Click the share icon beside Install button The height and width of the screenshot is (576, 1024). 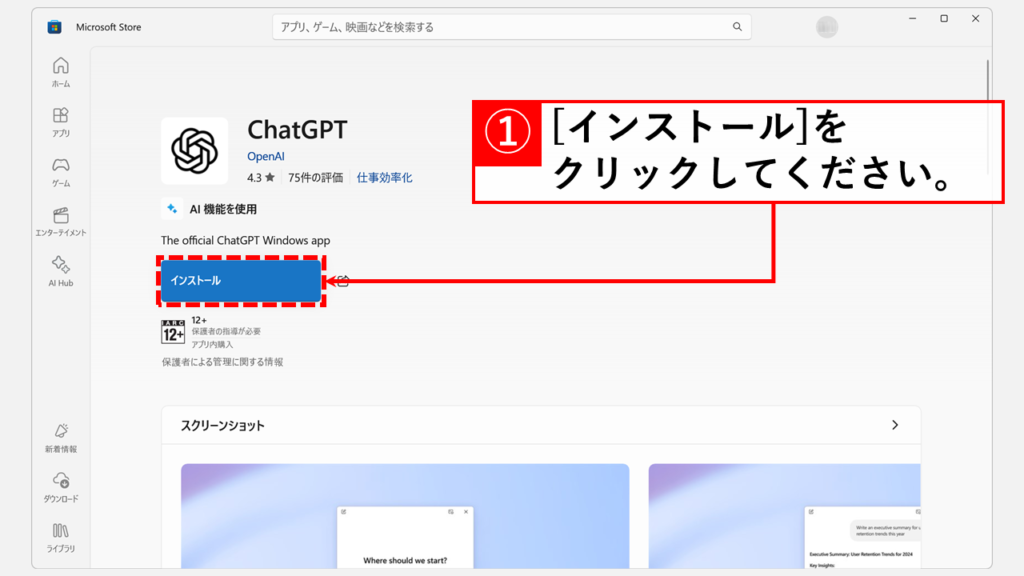click(342, 281)
